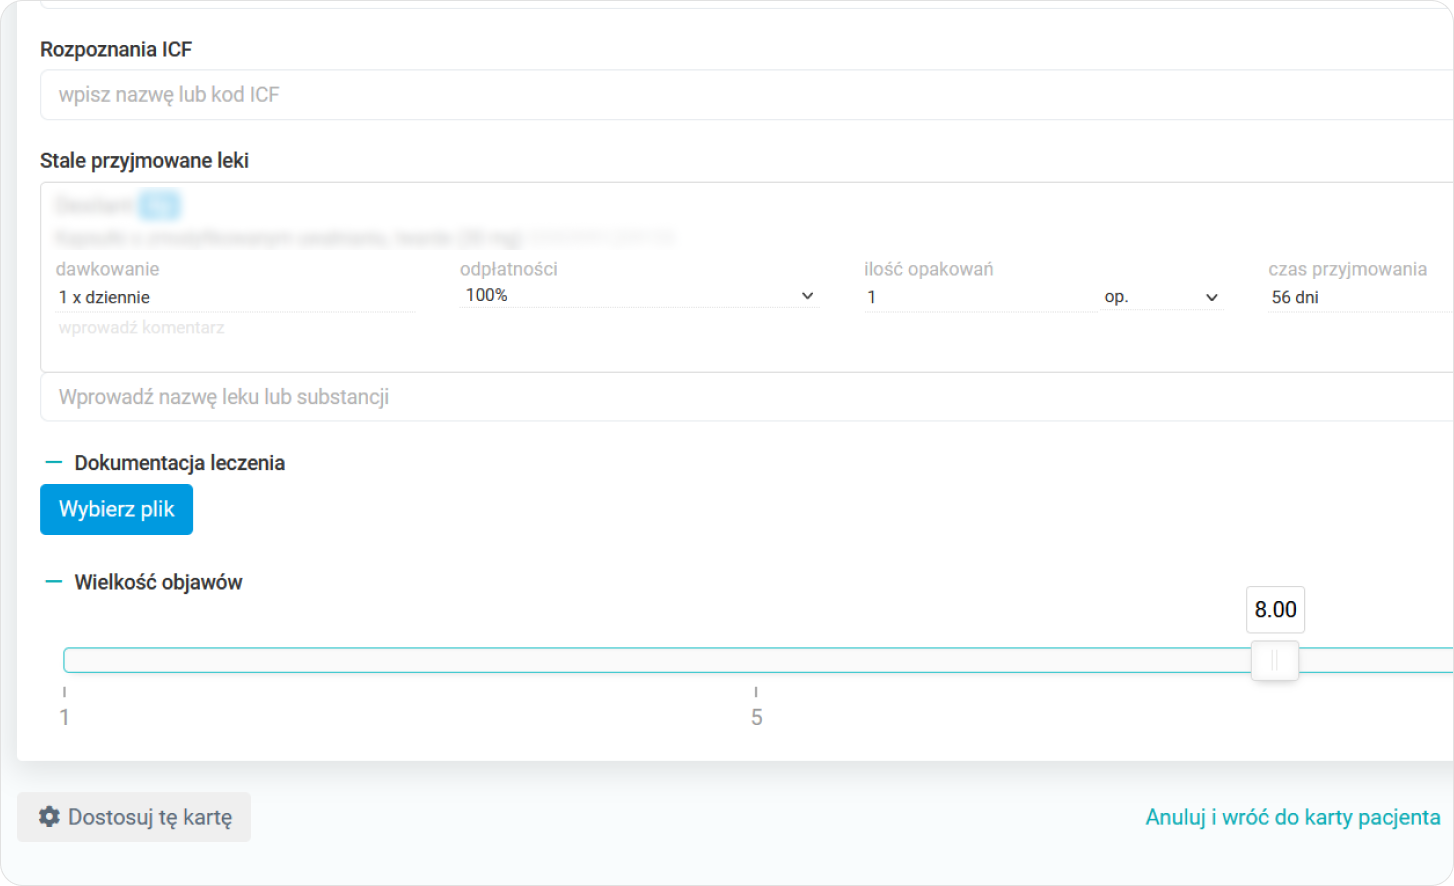
Task: Click the symptom size slider handle
Action: point(1275,660)
